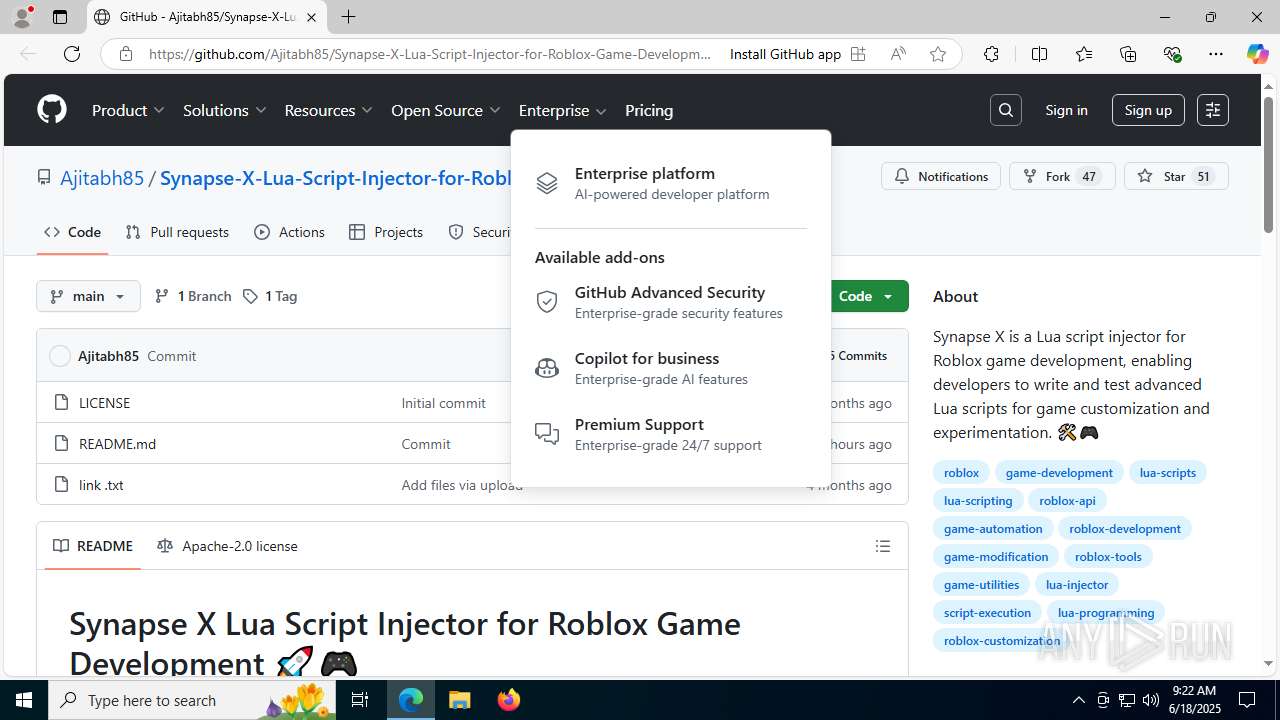Close the GitHub browser tab
Image resolution: width=1280 pixels, height=720 pixels.
(312, 17)
